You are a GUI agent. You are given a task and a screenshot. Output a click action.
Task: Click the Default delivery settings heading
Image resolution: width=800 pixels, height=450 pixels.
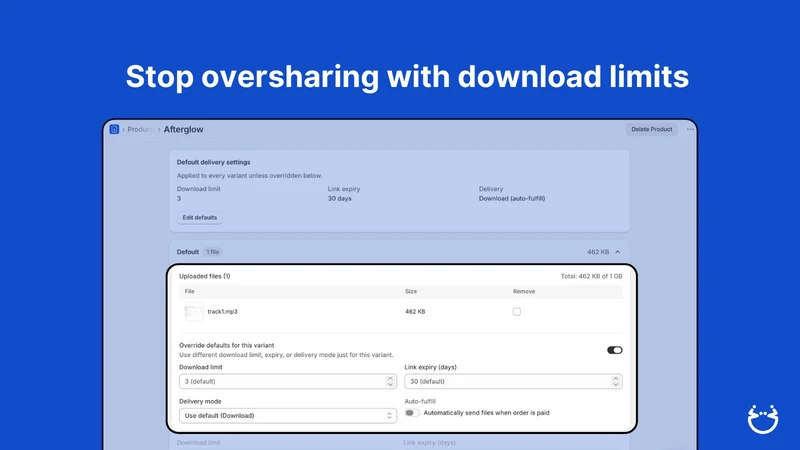point(213,162)
